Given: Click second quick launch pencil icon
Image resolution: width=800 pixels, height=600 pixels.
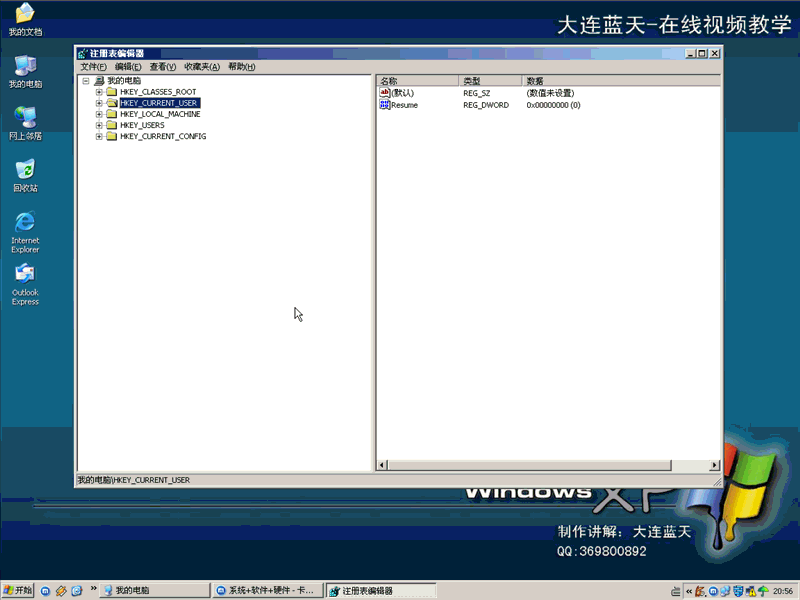Looking at the screenshot, I should [61, 591].
